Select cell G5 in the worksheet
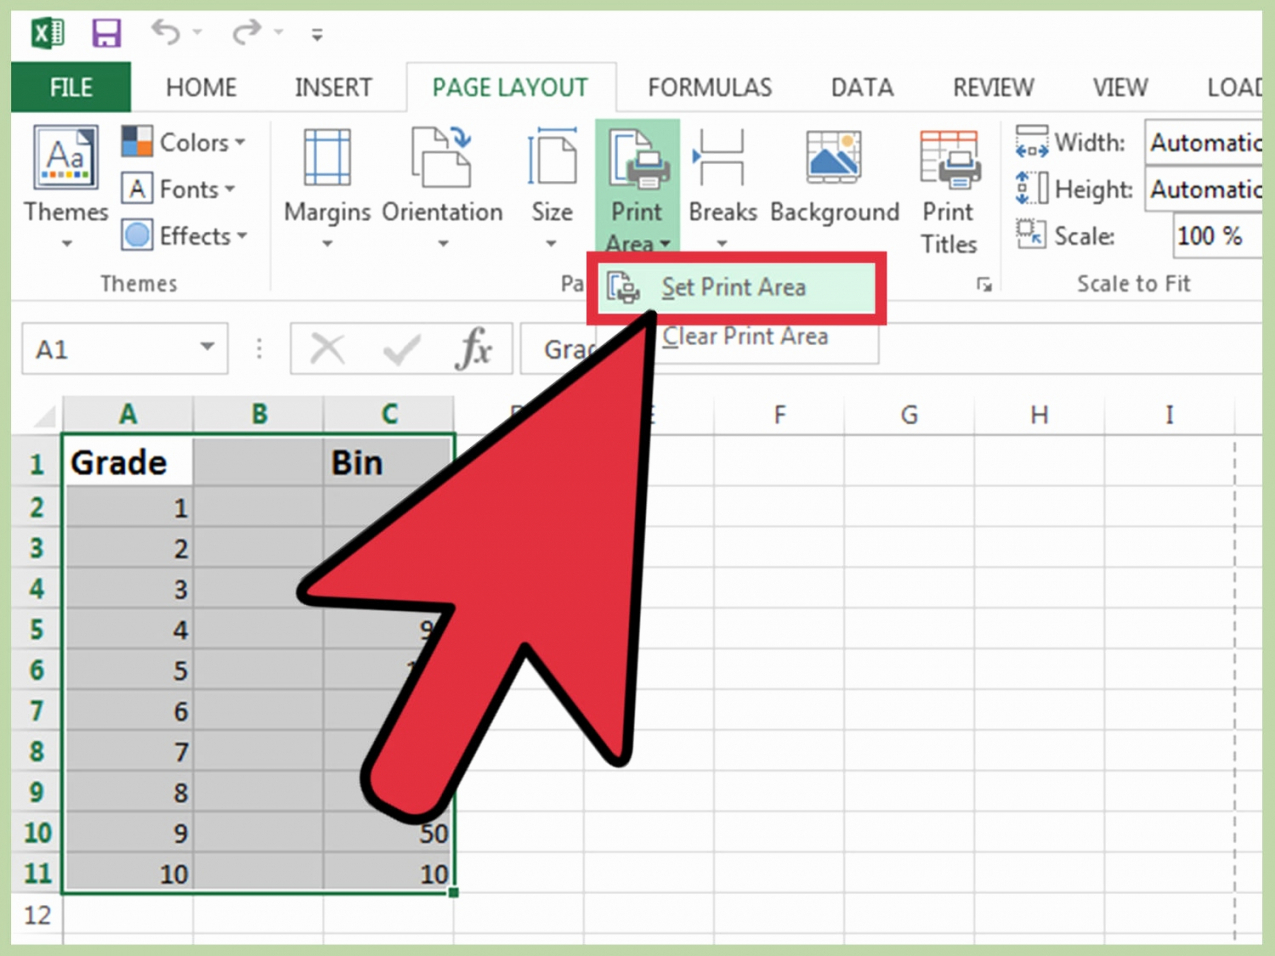Image resolution: width=1275 pixels, height=956 pixels. click(908, 629)
